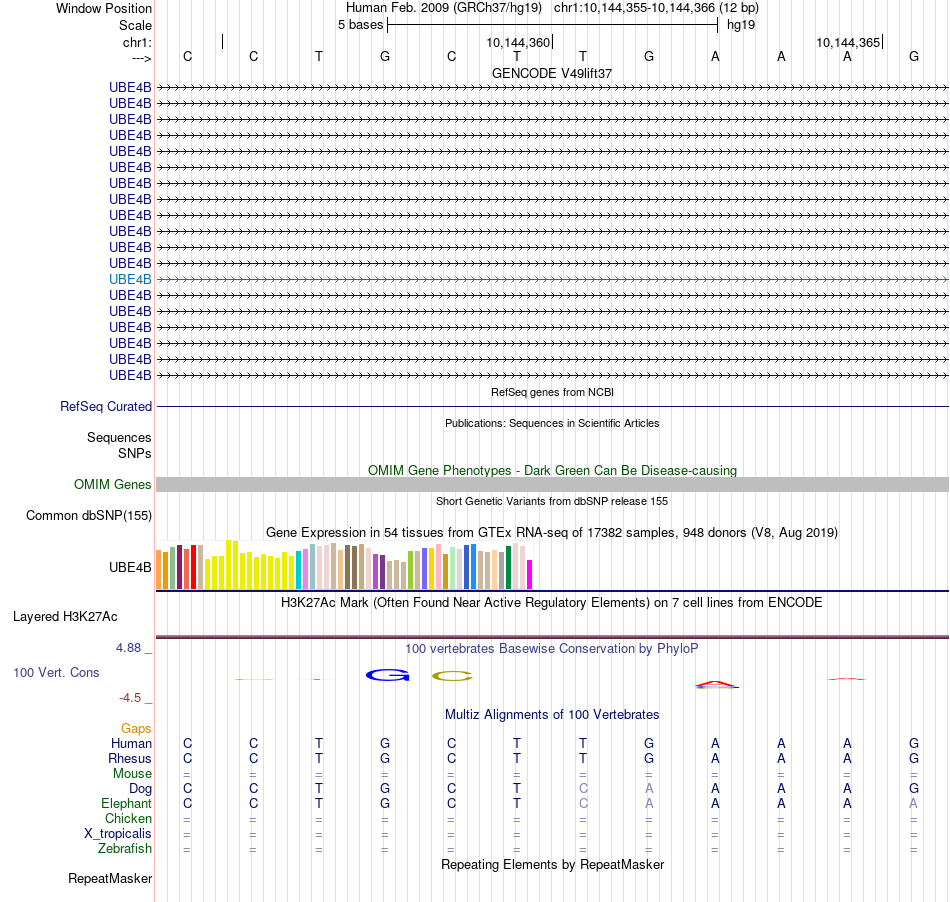Select the Dog alignment row label
Screen dimensions: 950x902
[x=141, y=789]
